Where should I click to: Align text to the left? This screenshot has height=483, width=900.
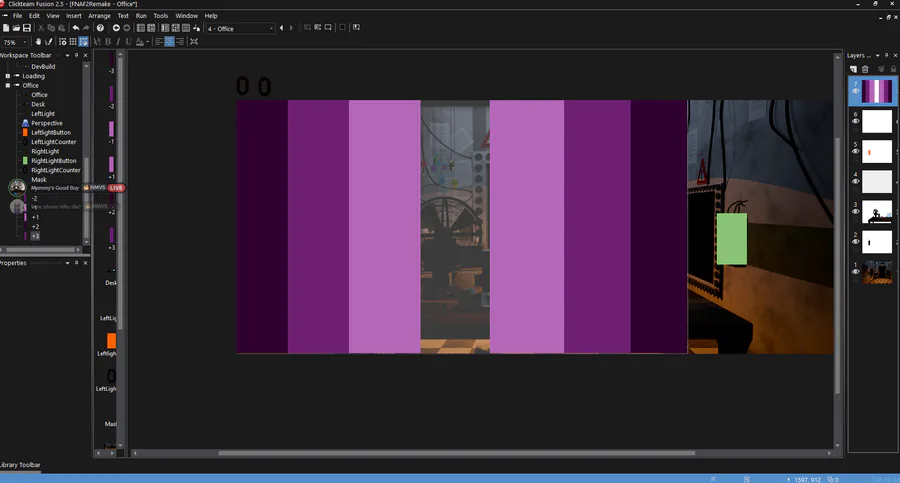click(x=159, y=41)
